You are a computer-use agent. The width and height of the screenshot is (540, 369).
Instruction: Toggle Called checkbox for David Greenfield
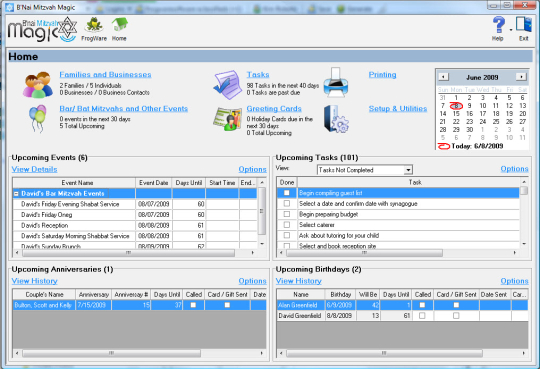(x=422, y=316)
